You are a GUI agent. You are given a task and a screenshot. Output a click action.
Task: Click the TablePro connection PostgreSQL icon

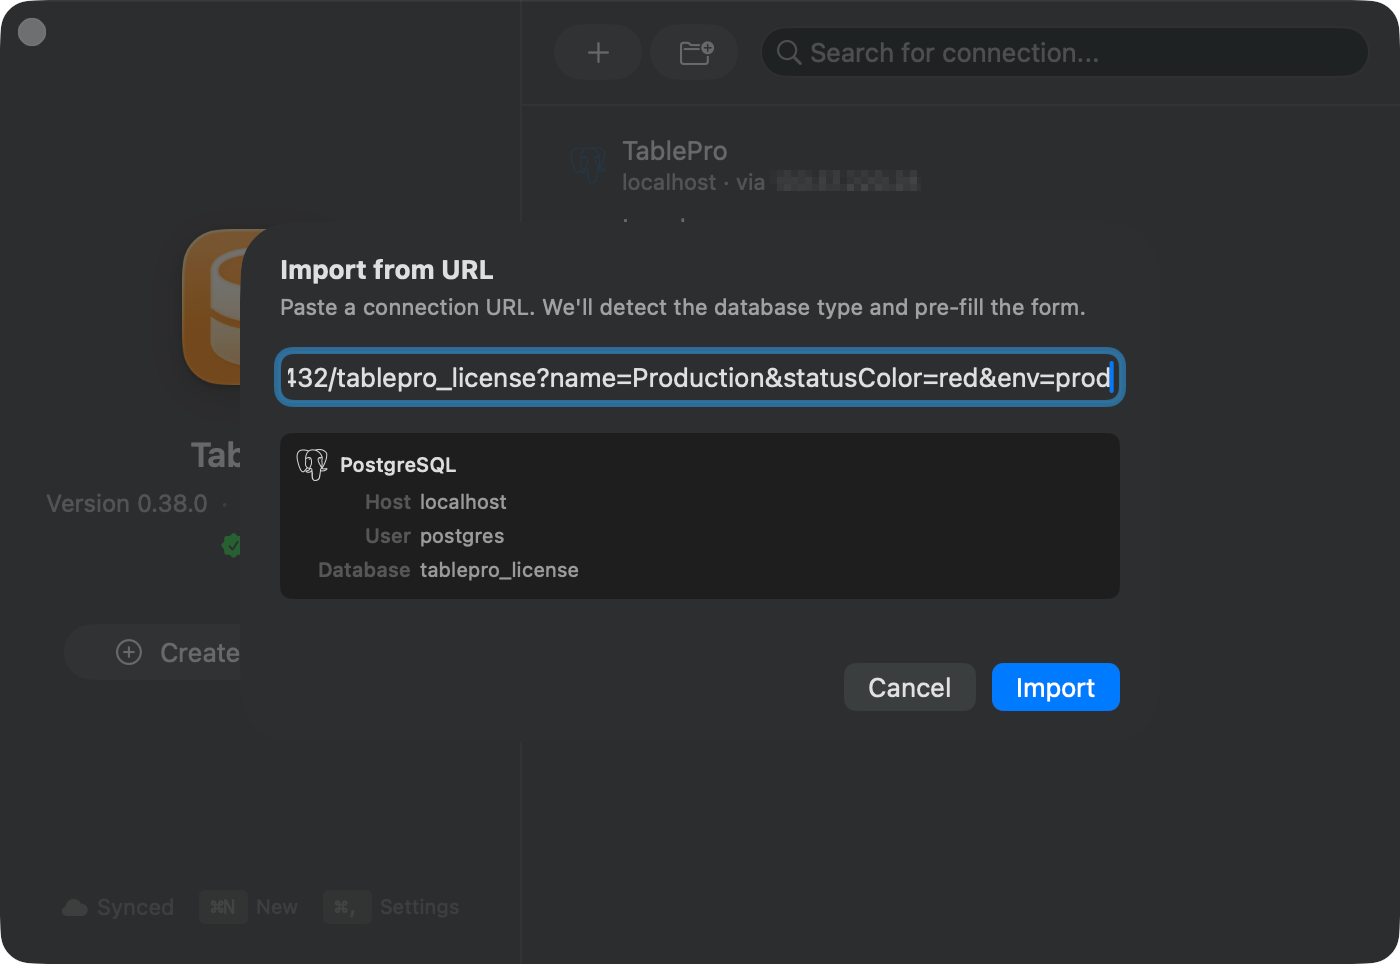588,164
